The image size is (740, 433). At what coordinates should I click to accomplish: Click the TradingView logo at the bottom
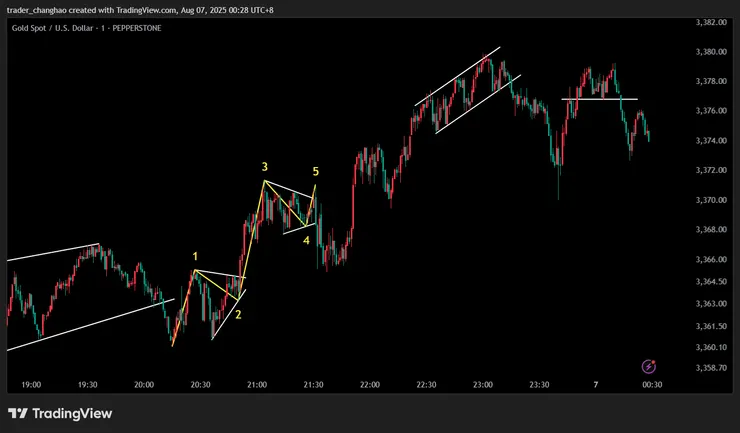point(60,414)
